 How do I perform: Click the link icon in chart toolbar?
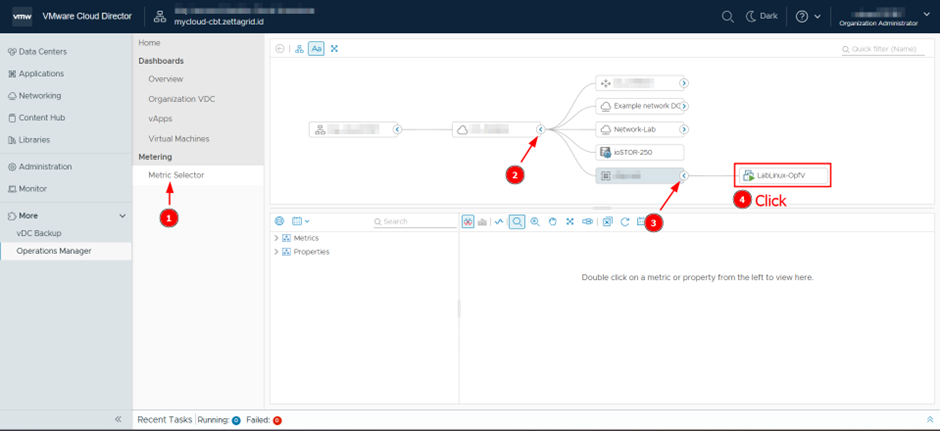[588, 221]
